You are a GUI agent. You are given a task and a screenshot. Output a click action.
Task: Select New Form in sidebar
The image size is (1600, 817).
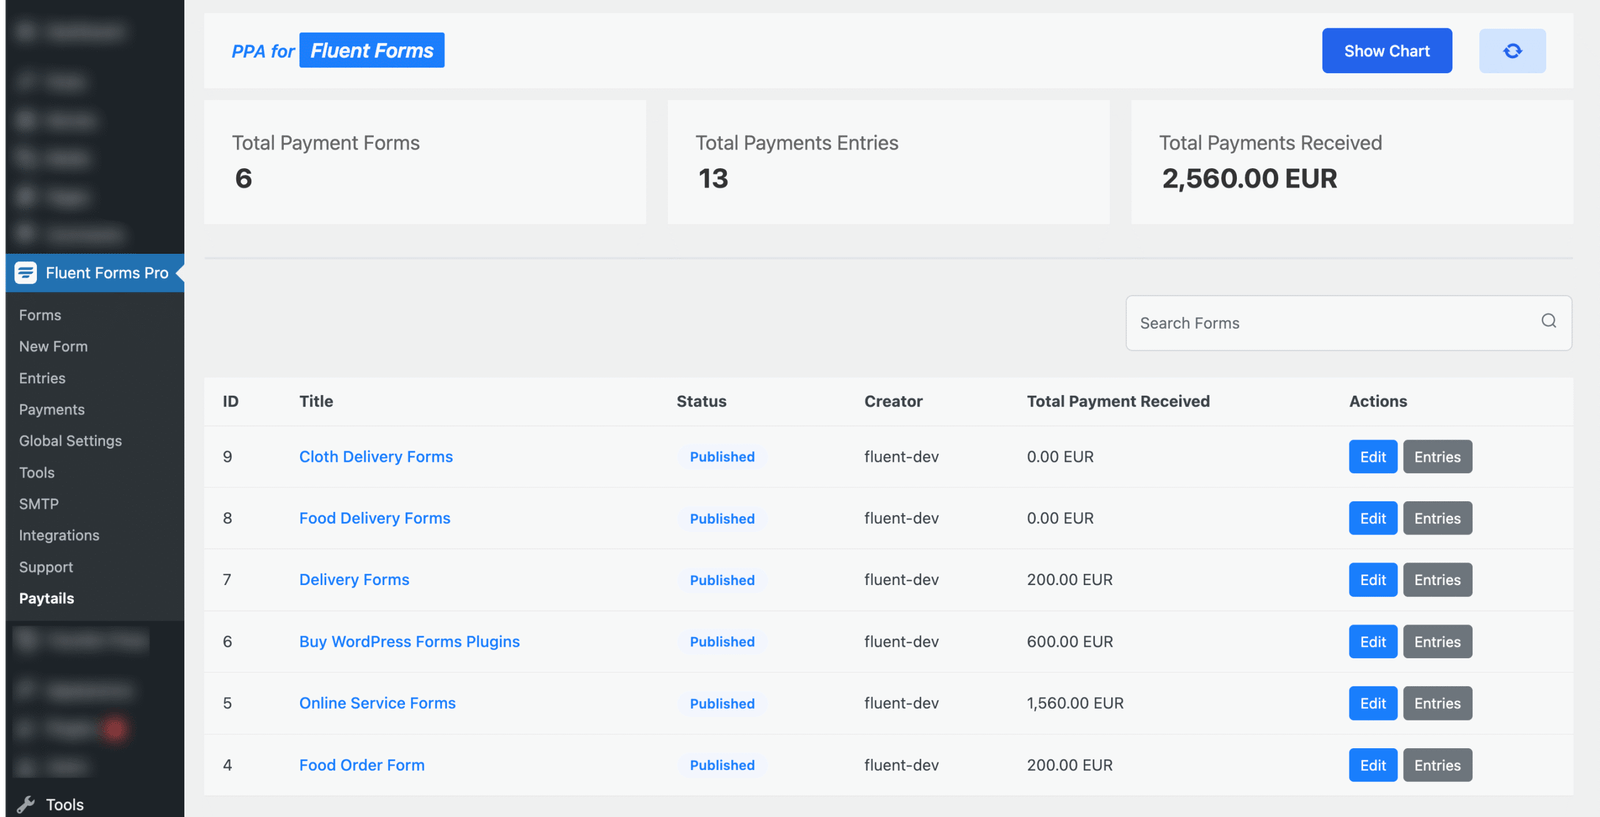[x=53, y=347]
